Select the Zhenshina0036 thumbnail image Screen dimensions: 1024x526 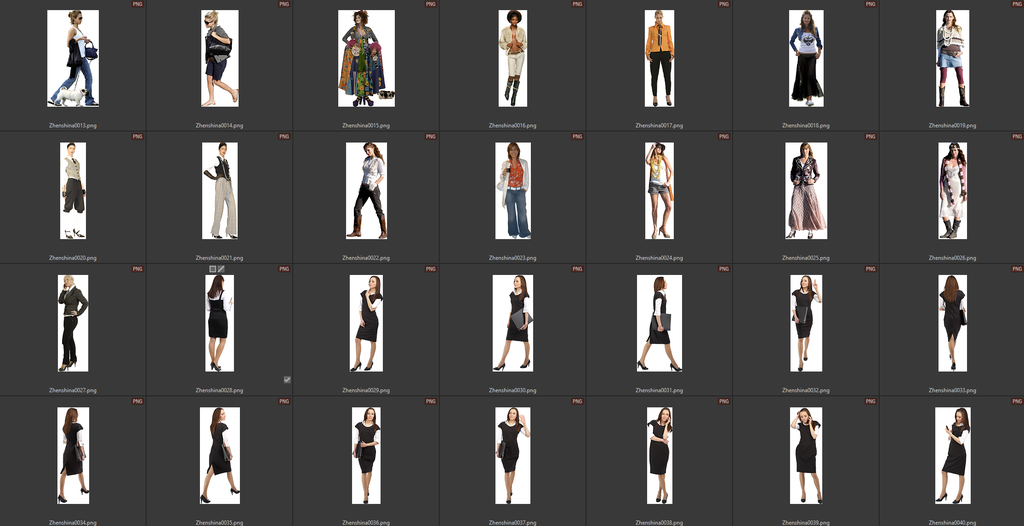tap(366, 454)
